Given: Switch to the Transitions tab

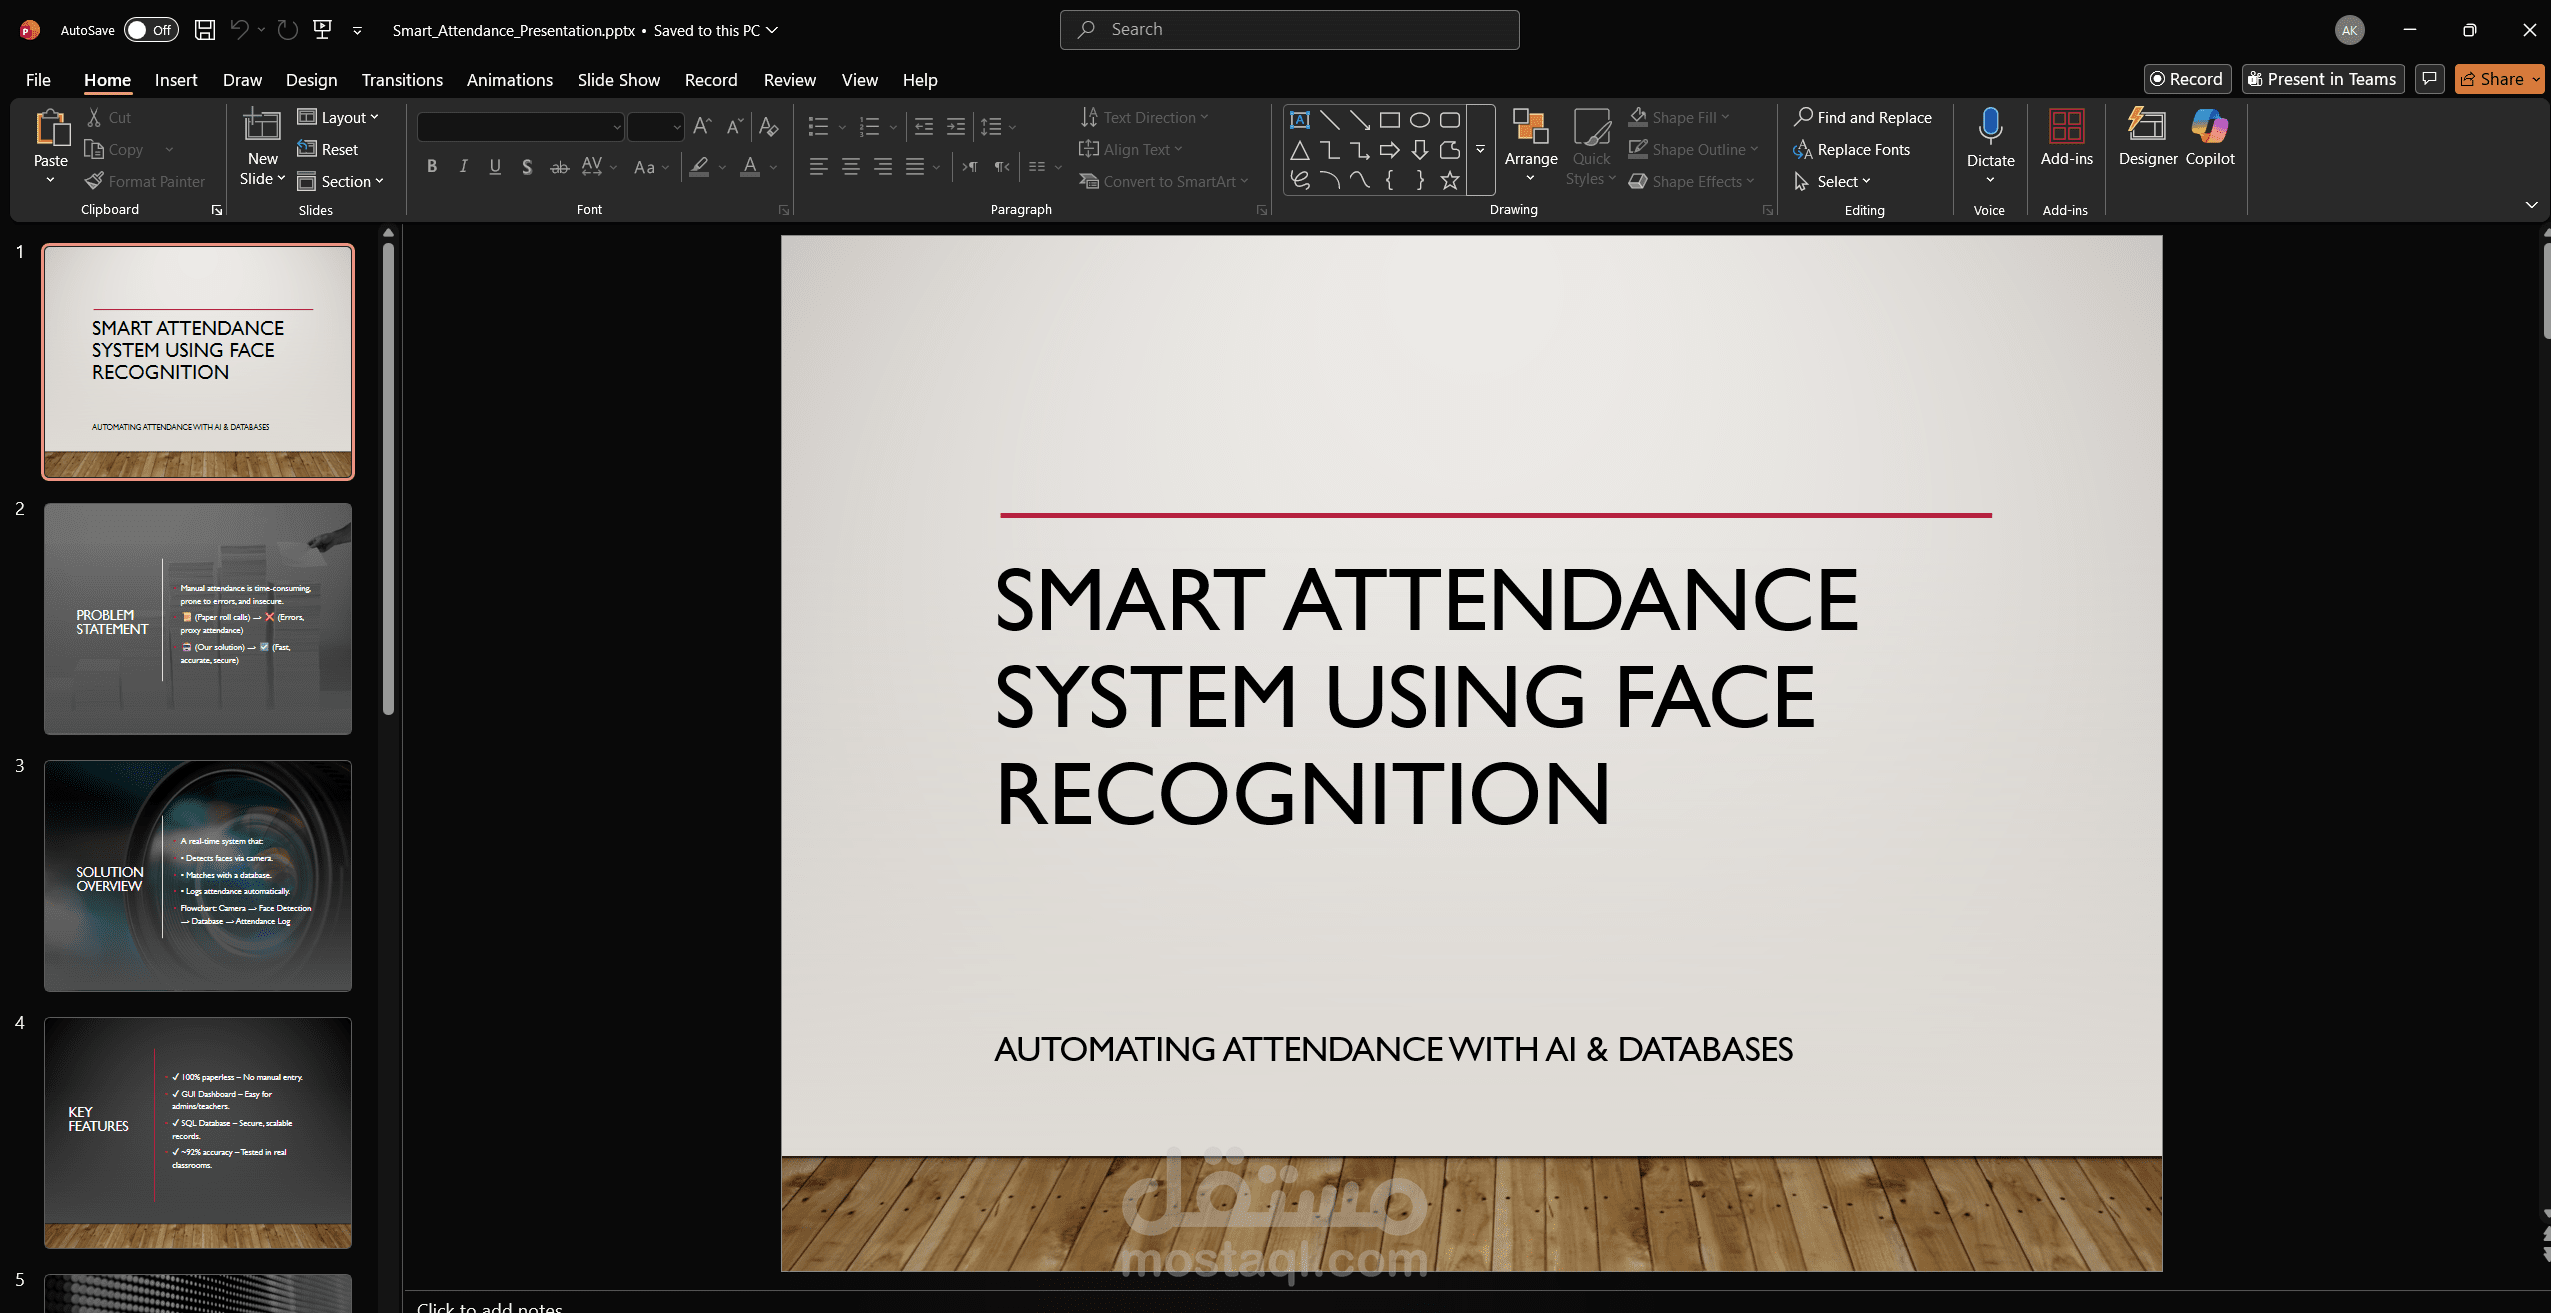Looking at the screenshot, I should (402, 79).
